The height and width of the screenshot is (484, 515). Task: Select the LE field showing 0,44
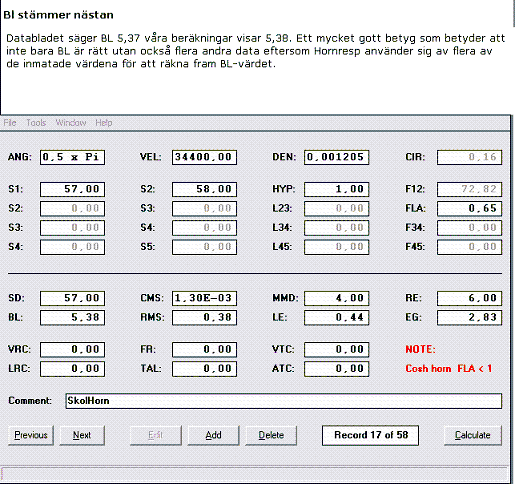[336, 318]
